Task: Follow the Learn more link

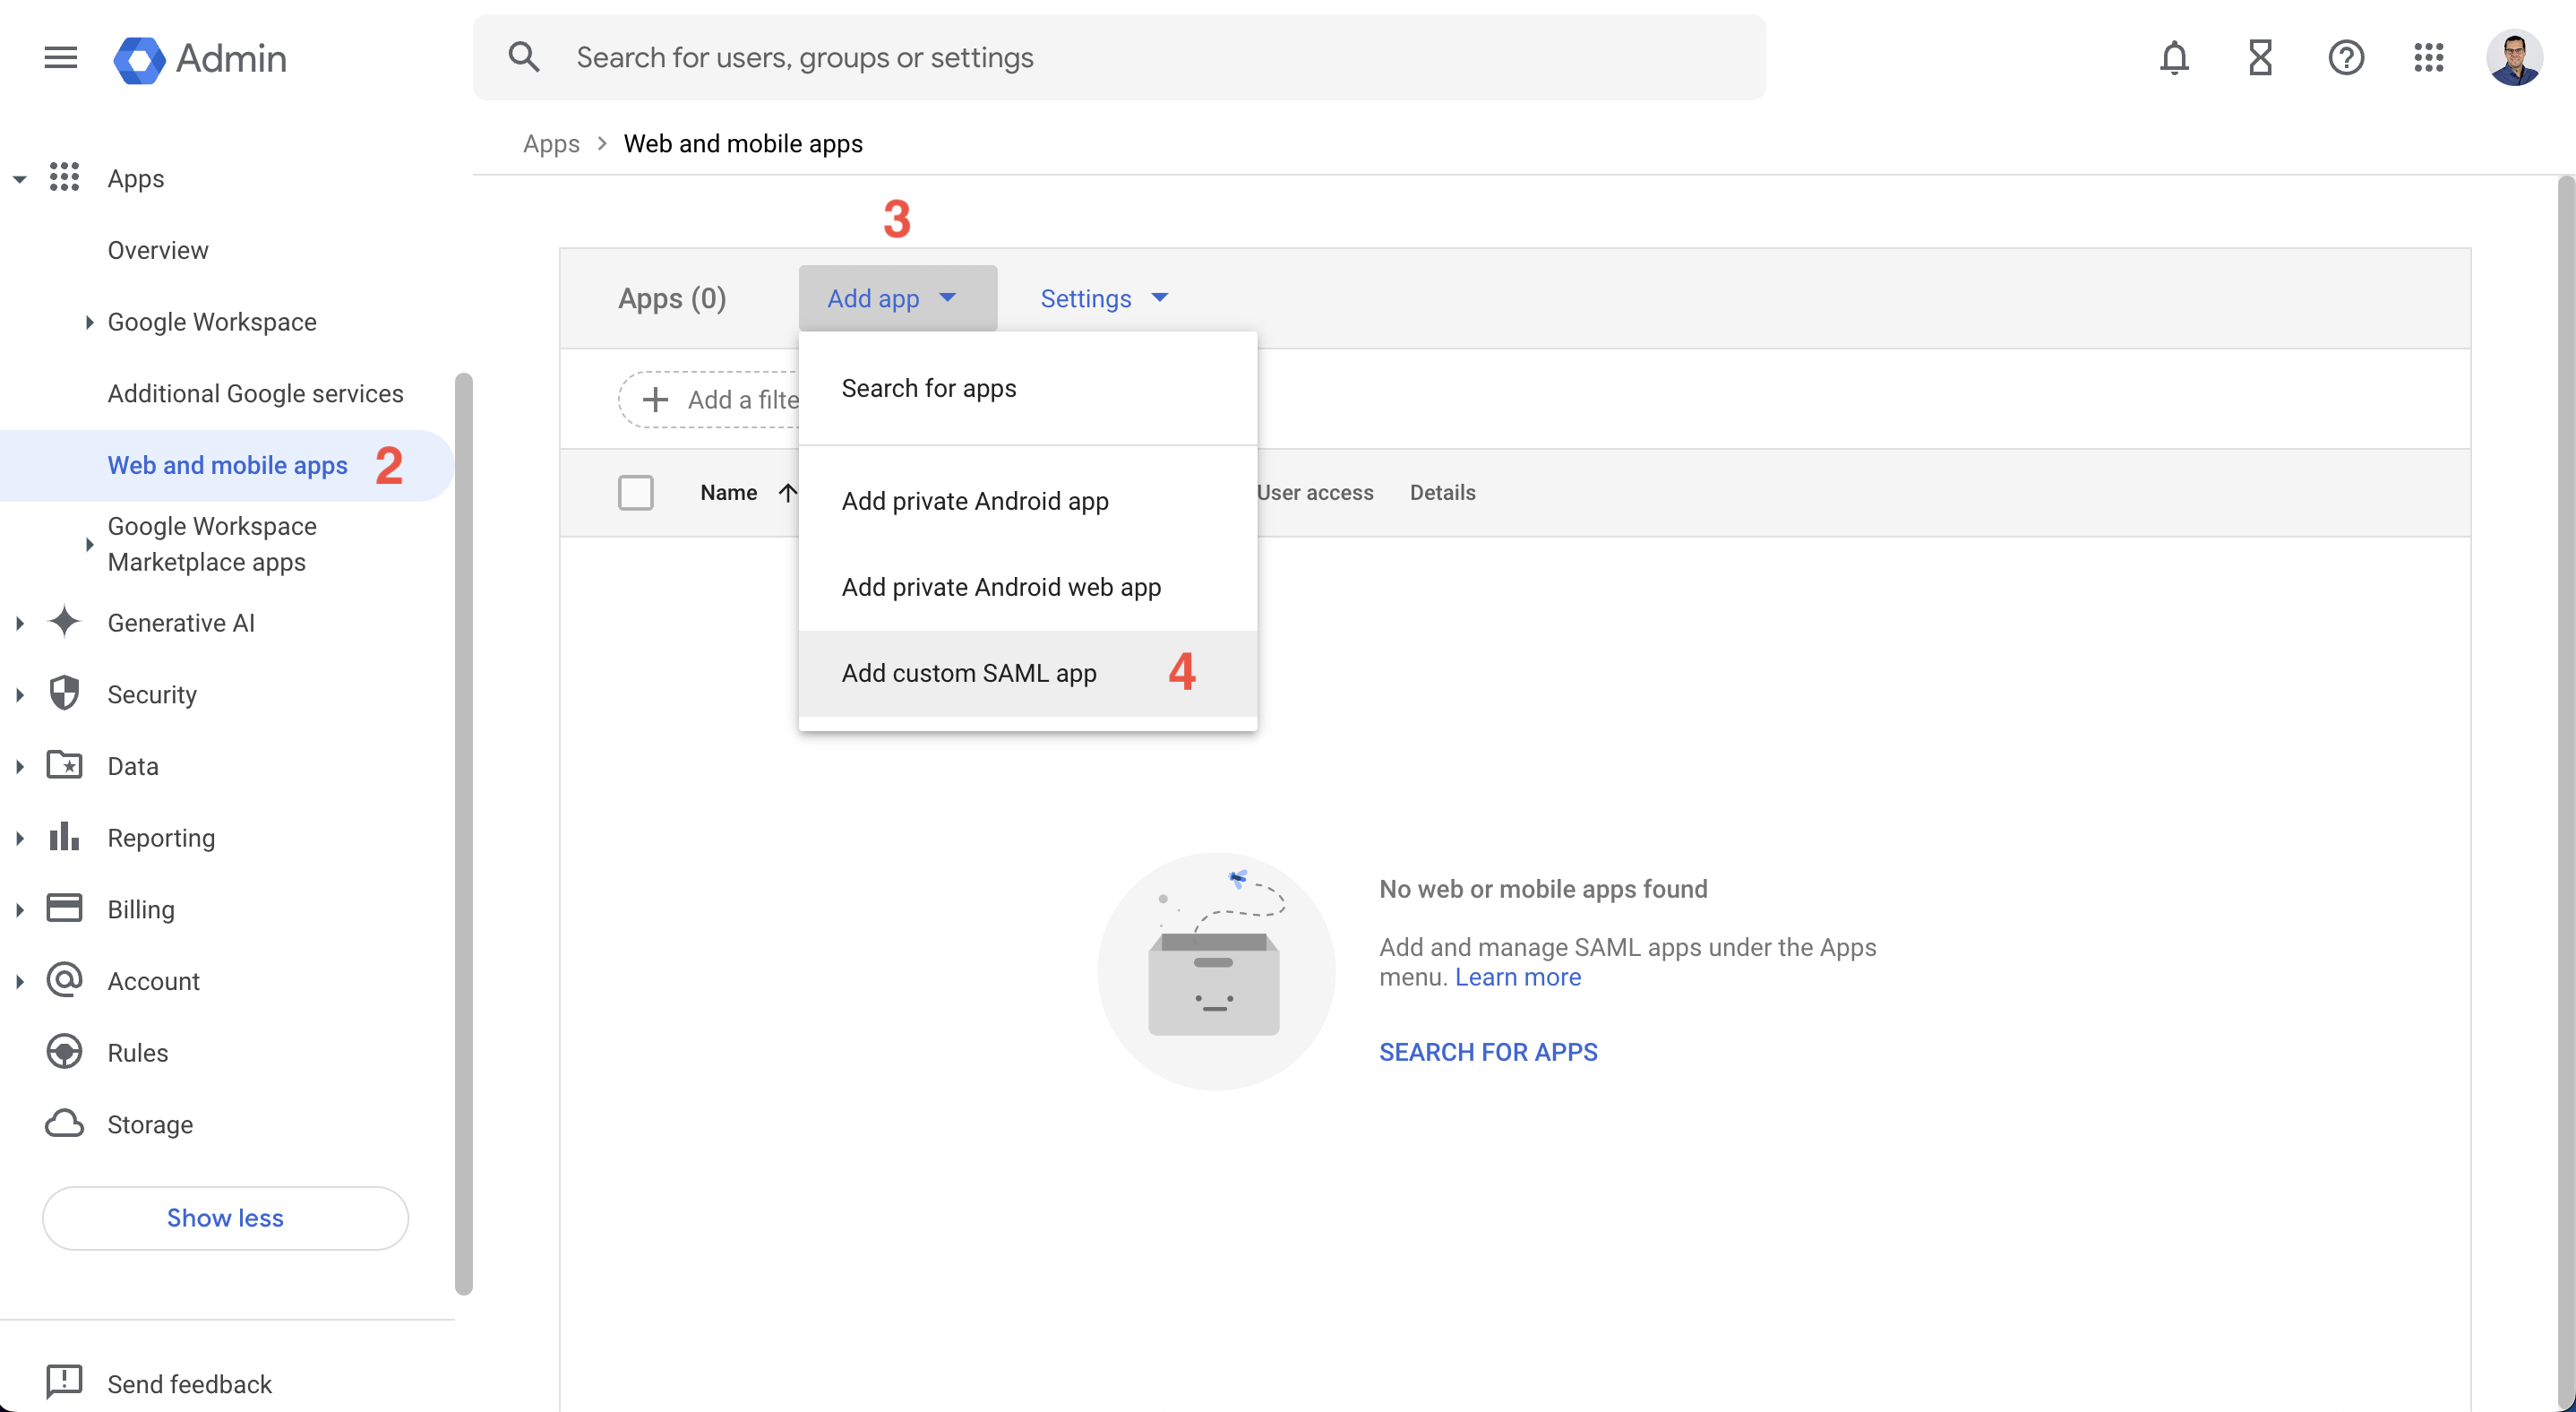Action: click(x=1517, y=977)
